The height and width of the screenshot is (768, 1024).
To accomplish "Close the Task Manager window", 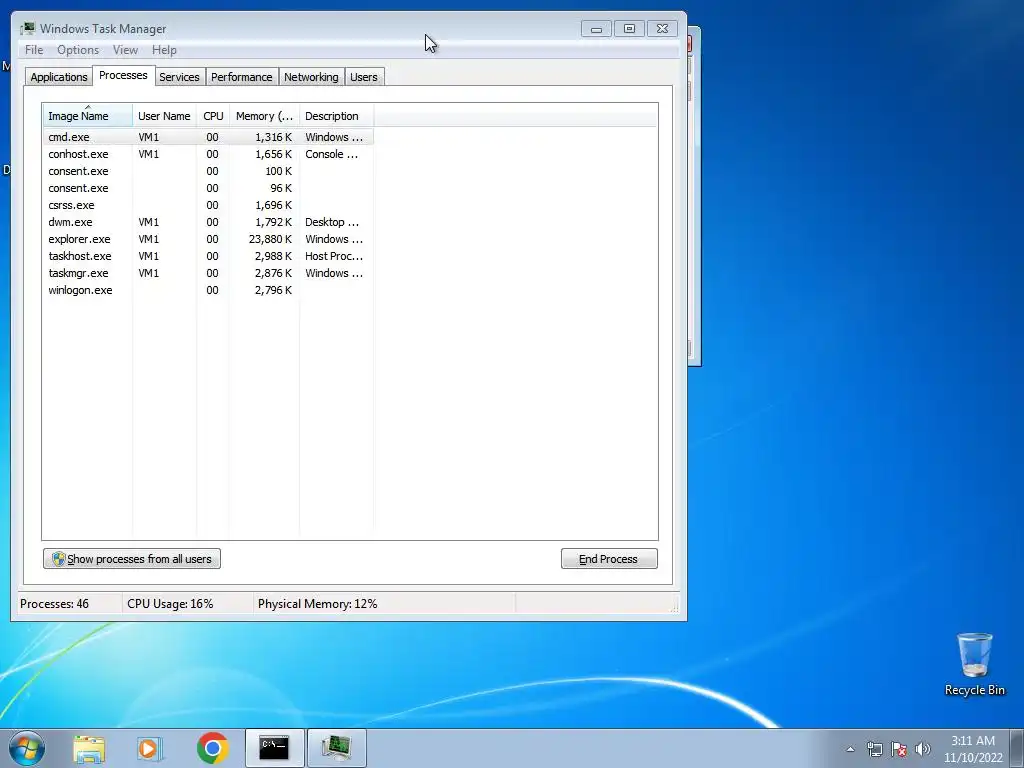I will 662,29.
